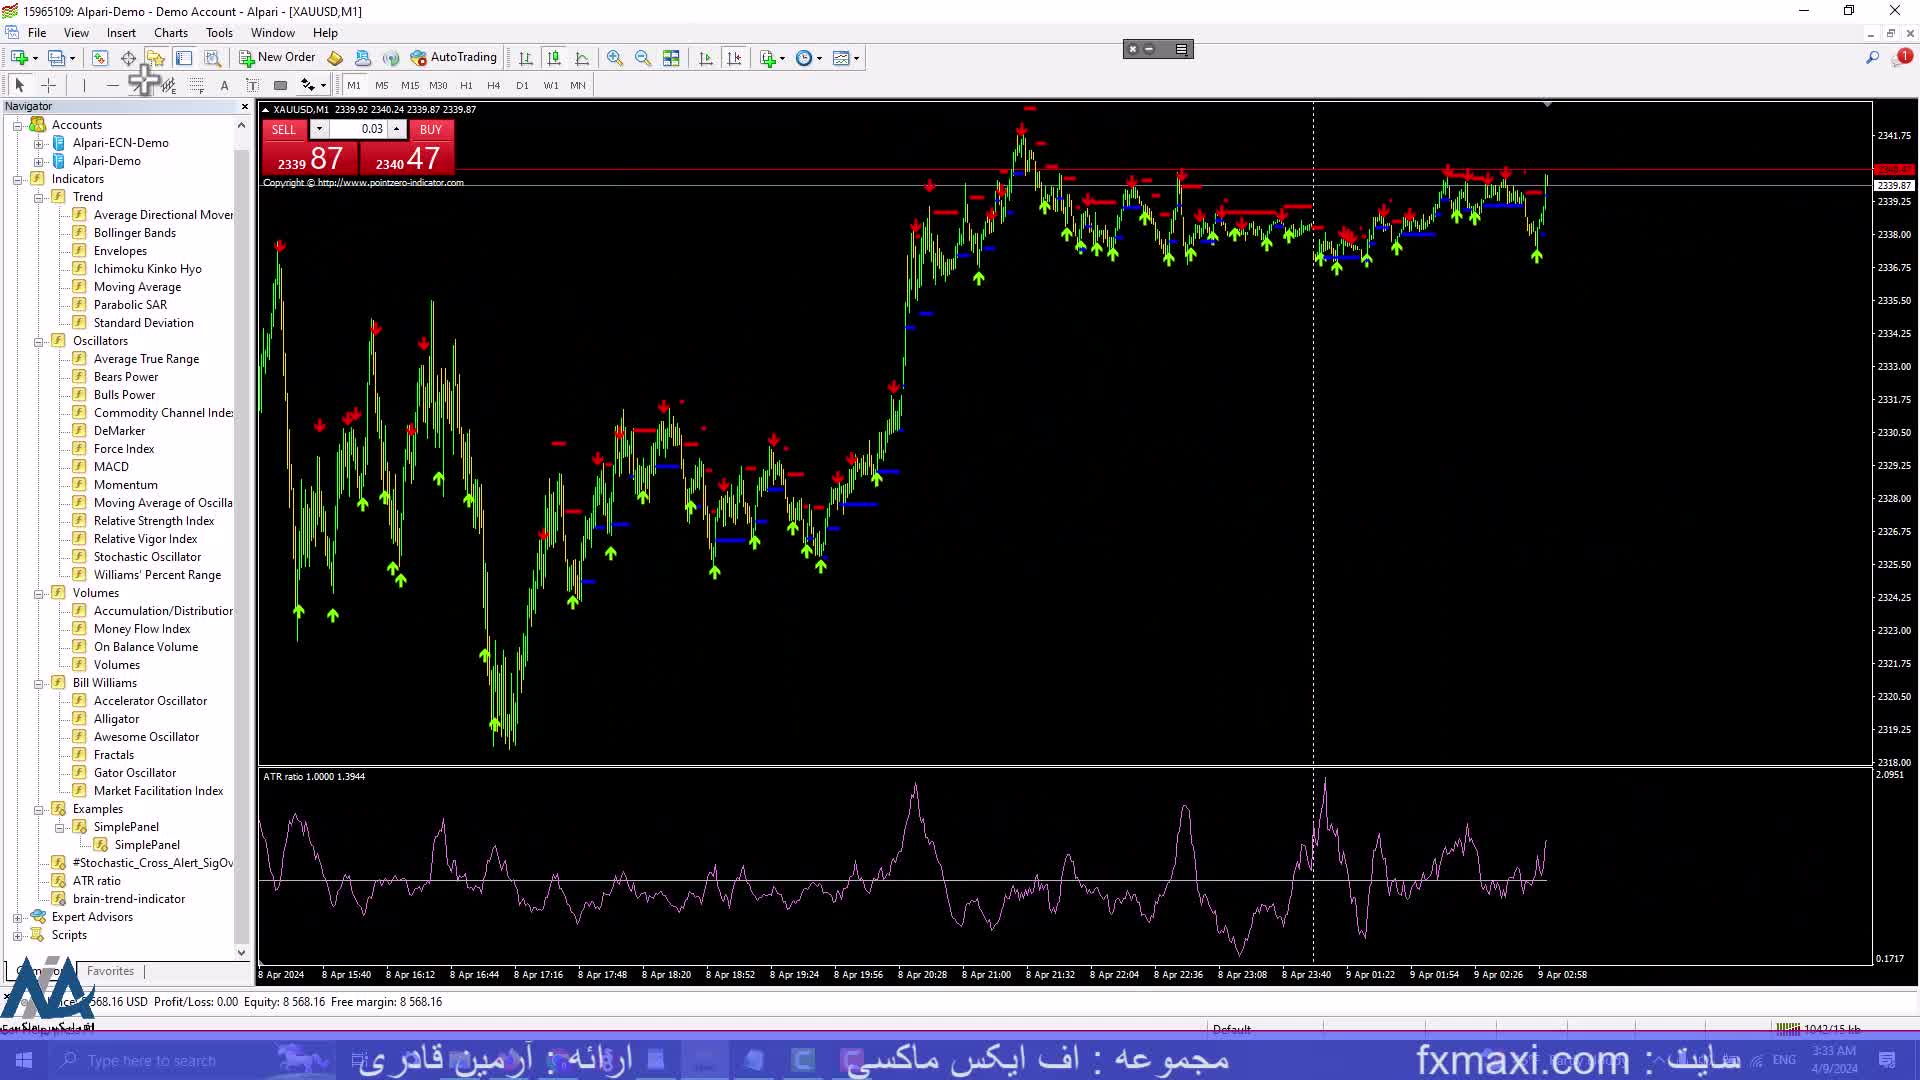The height and width of the screenshot is (1080, 1920).
Task: Toggle the chart Auto Scroll button
Action: 706,58
